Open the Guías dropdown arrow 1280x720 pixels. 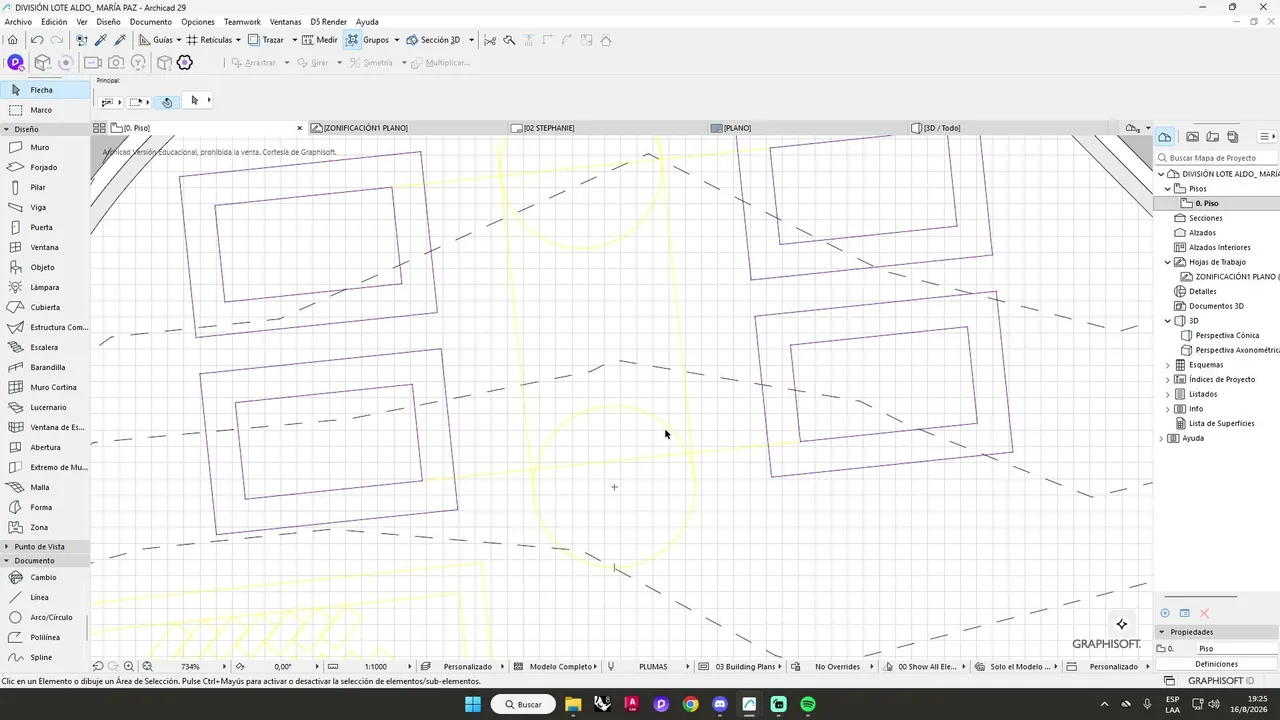click(x=179, y=40)
